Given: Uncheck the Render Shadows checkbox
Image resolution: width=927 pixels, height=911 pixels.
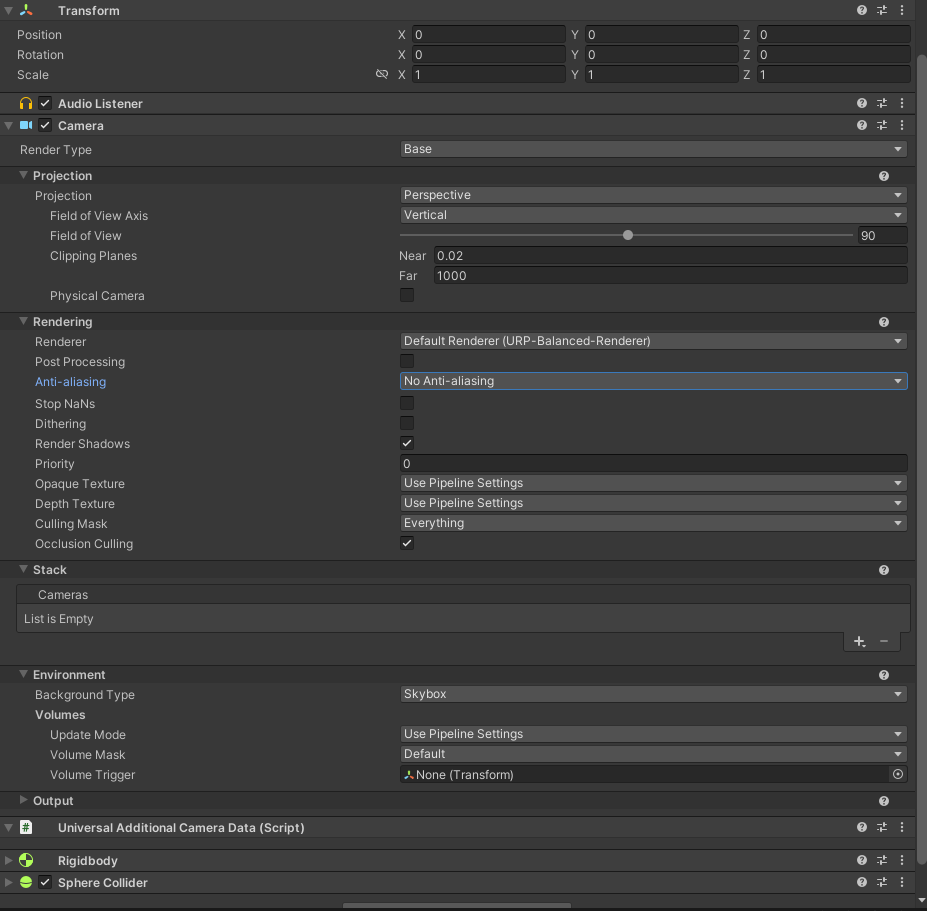Looking at the screenshot, I should click(407, 443).
